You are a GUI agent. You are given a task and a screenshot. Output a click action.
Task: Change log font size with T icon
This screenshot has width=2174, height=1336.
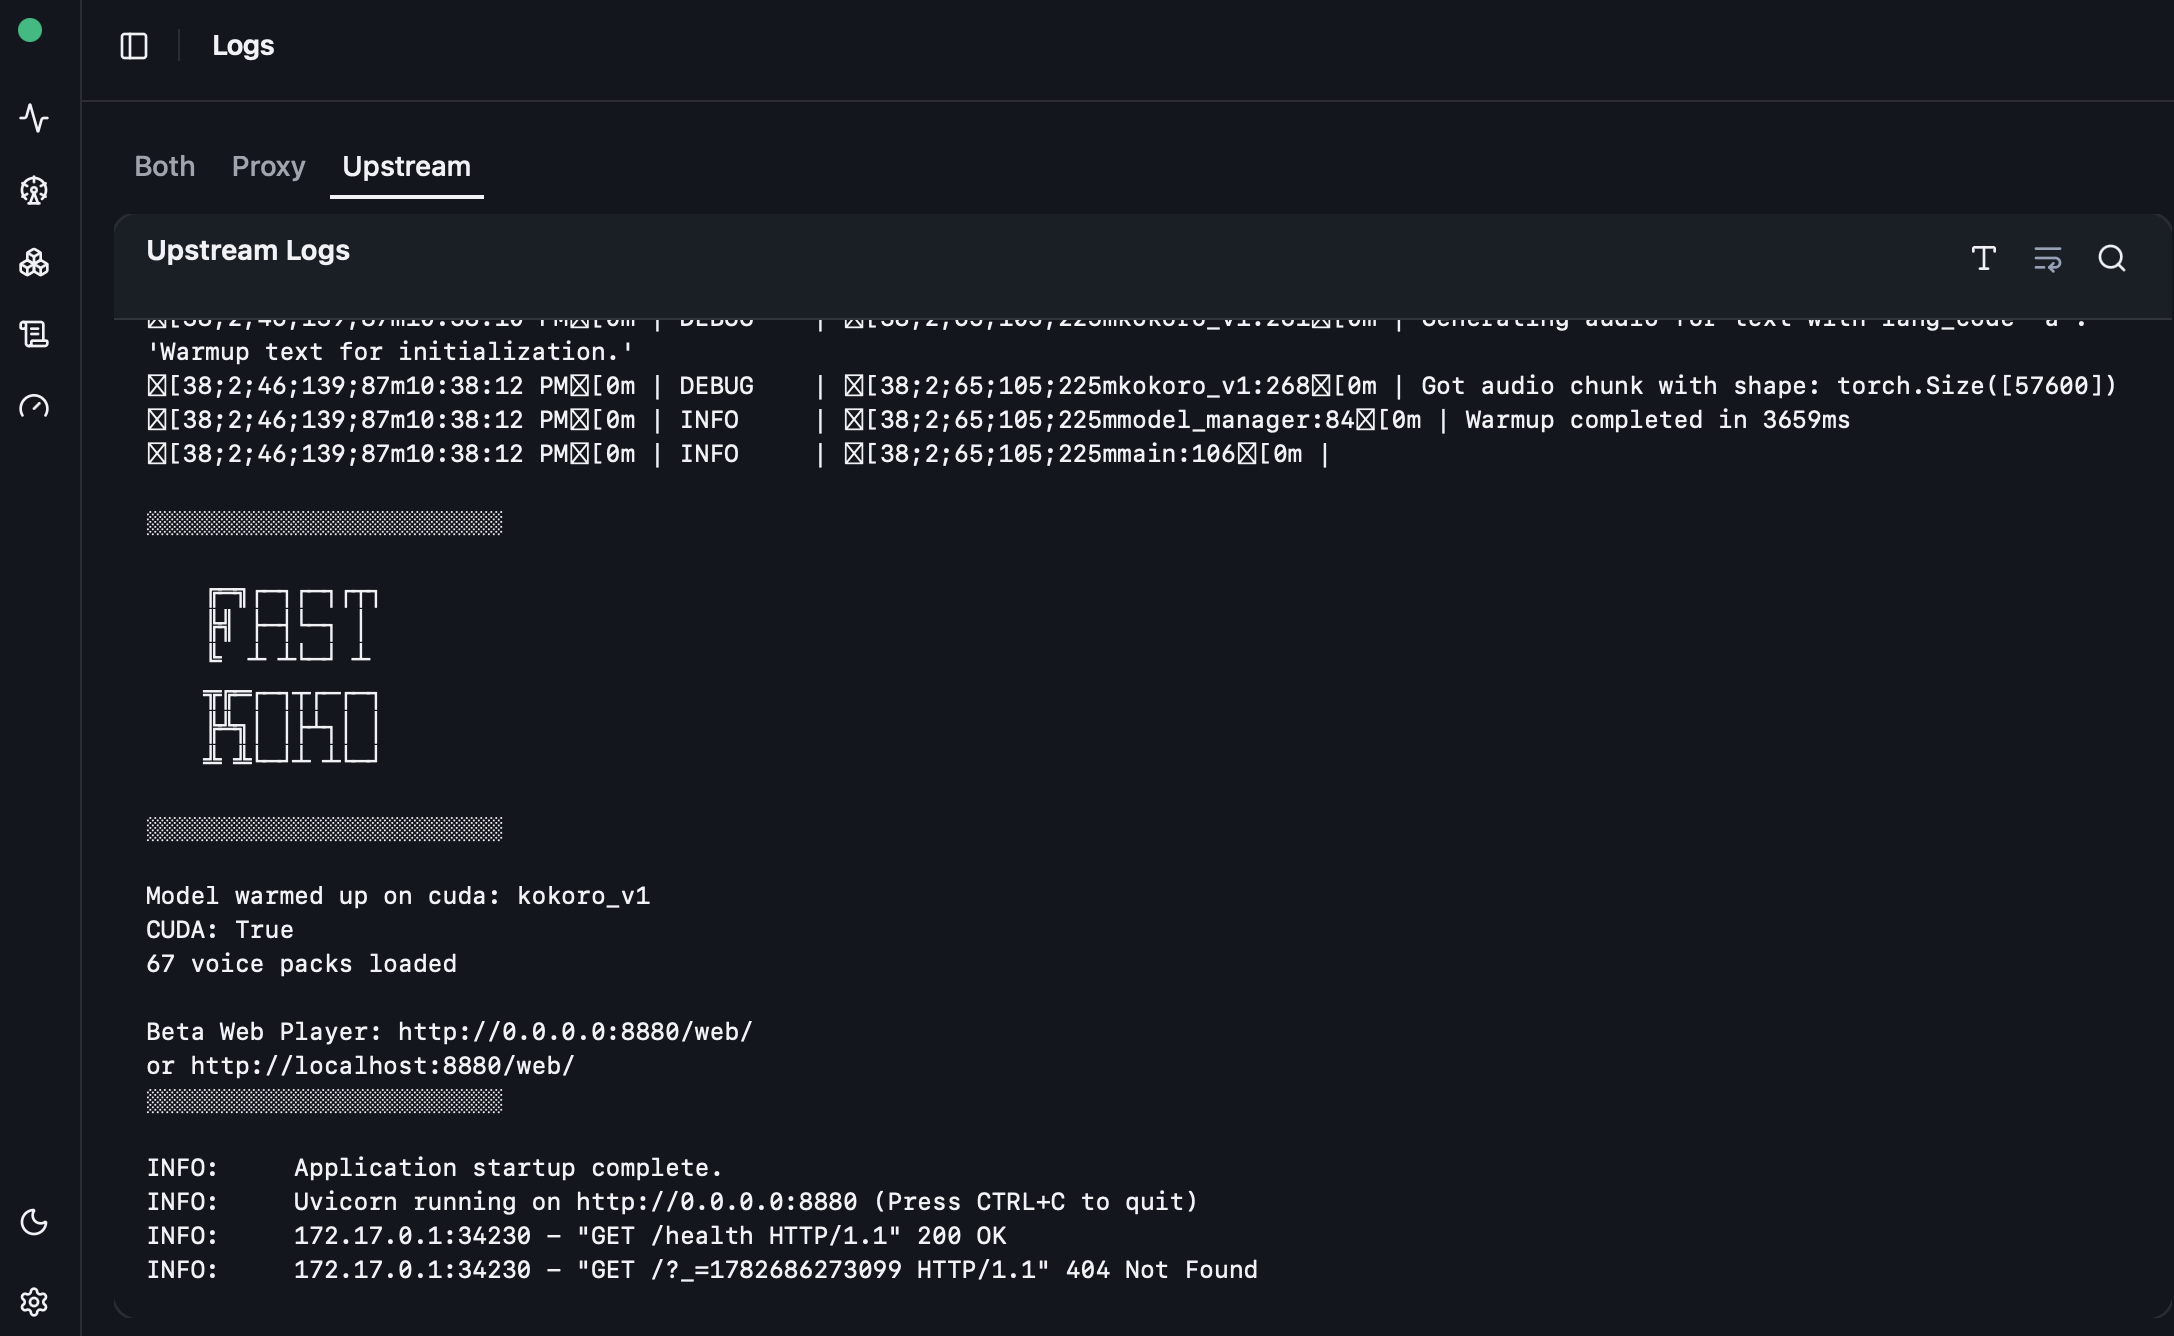pyautogui.click(x=1984, y=259)
